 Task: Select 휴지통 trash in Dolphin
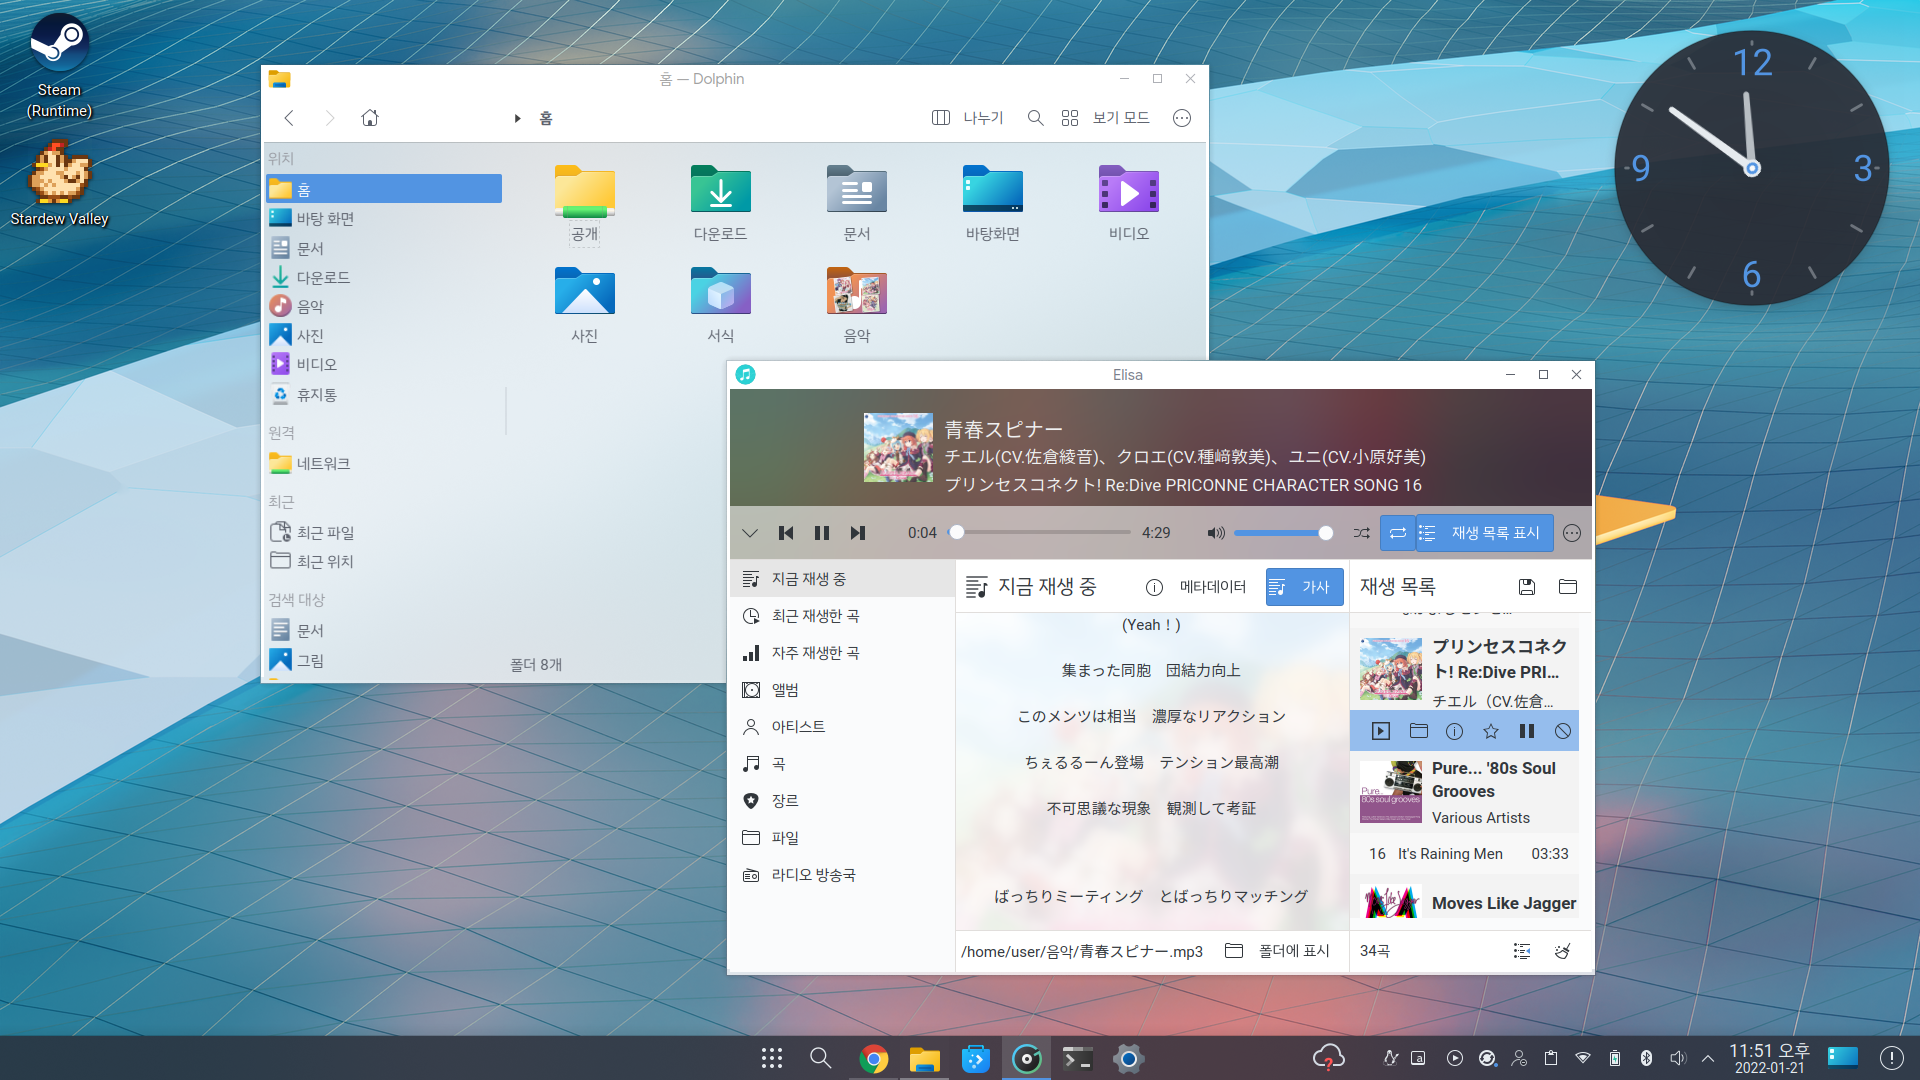point(384,394)
